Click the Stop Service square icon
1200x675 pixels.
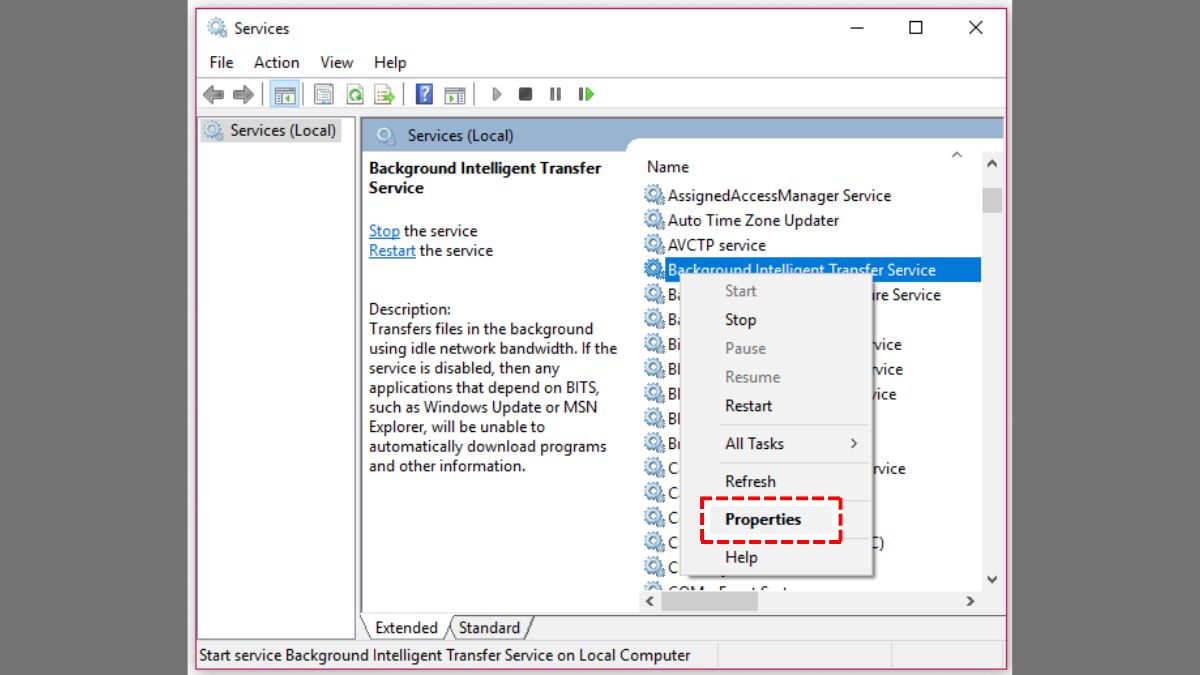pyautogui.click(x=525, y=94)
